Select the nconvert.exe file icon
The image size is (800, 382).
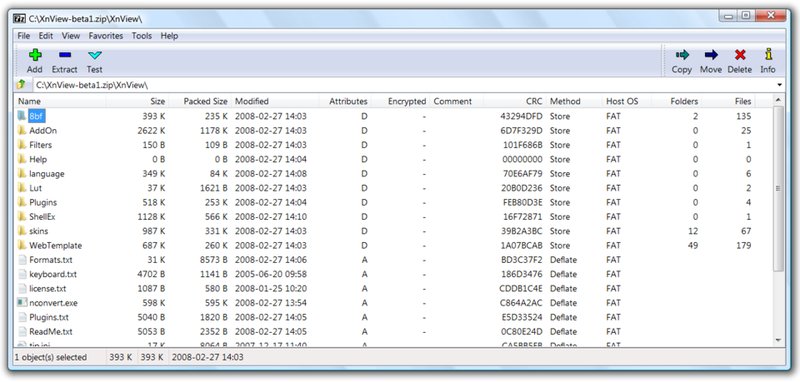pyautogui.click(x=21, y=302)
